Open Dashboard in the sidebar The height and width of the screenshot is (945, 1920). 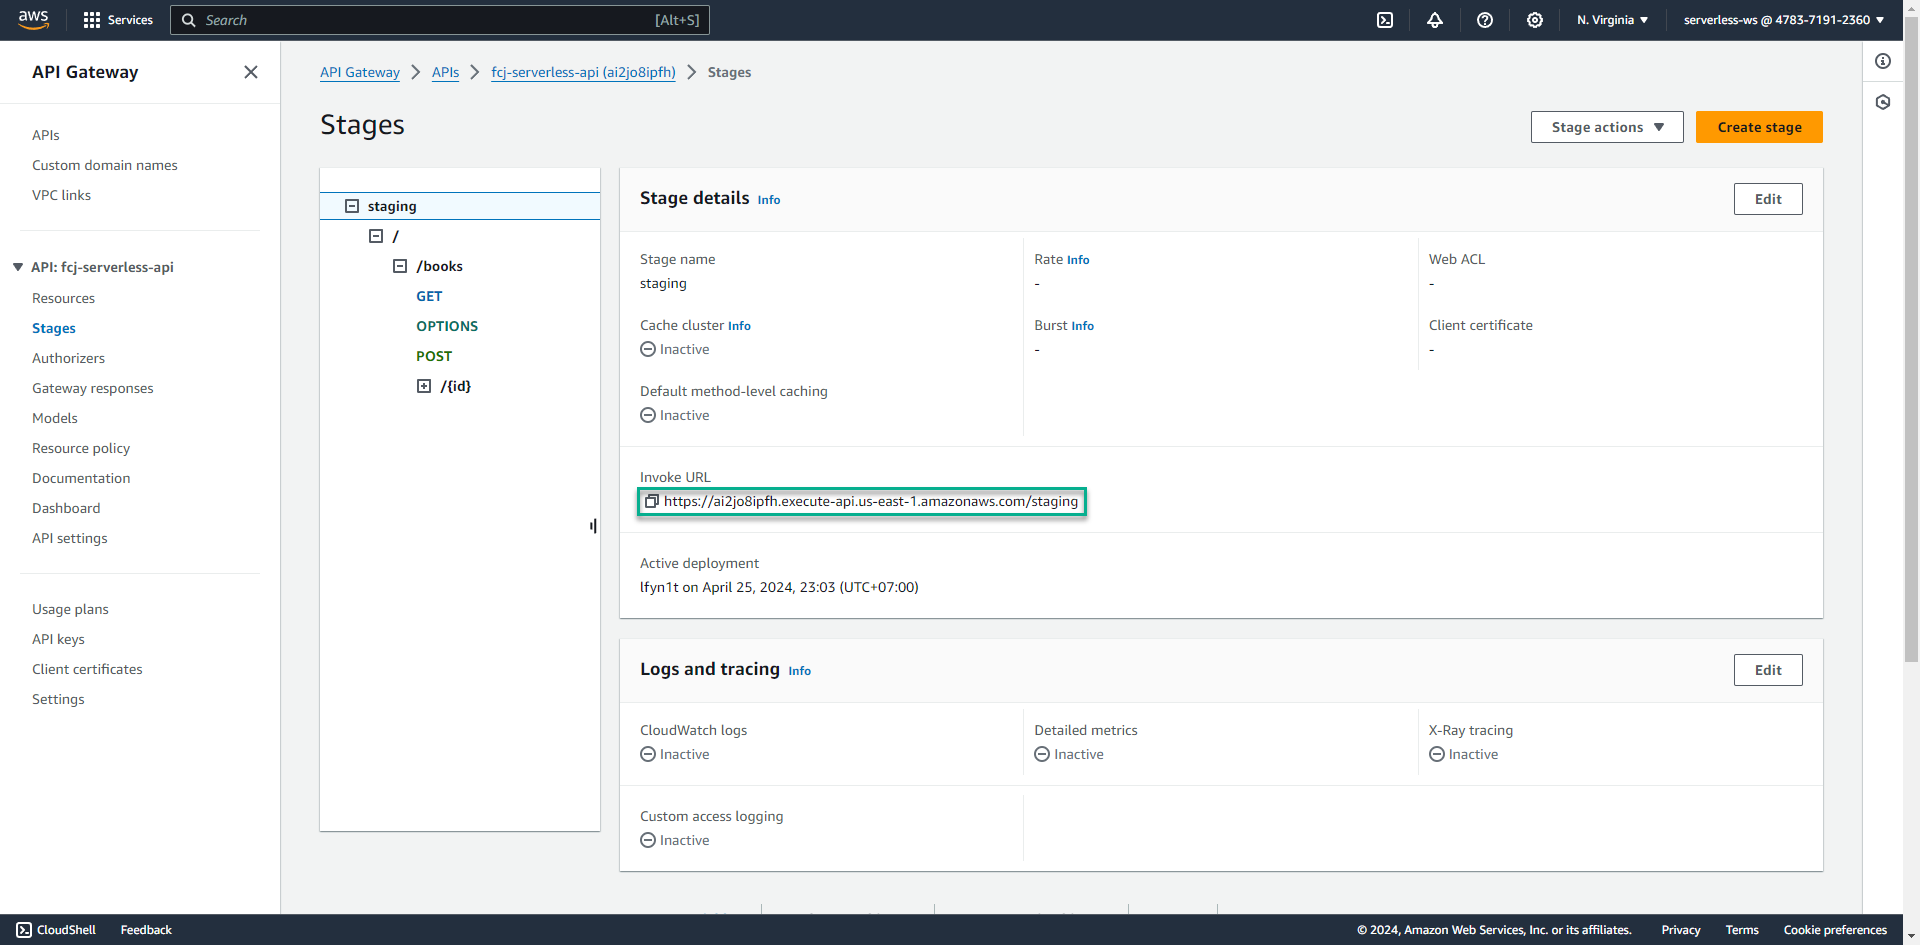[66, 508]
